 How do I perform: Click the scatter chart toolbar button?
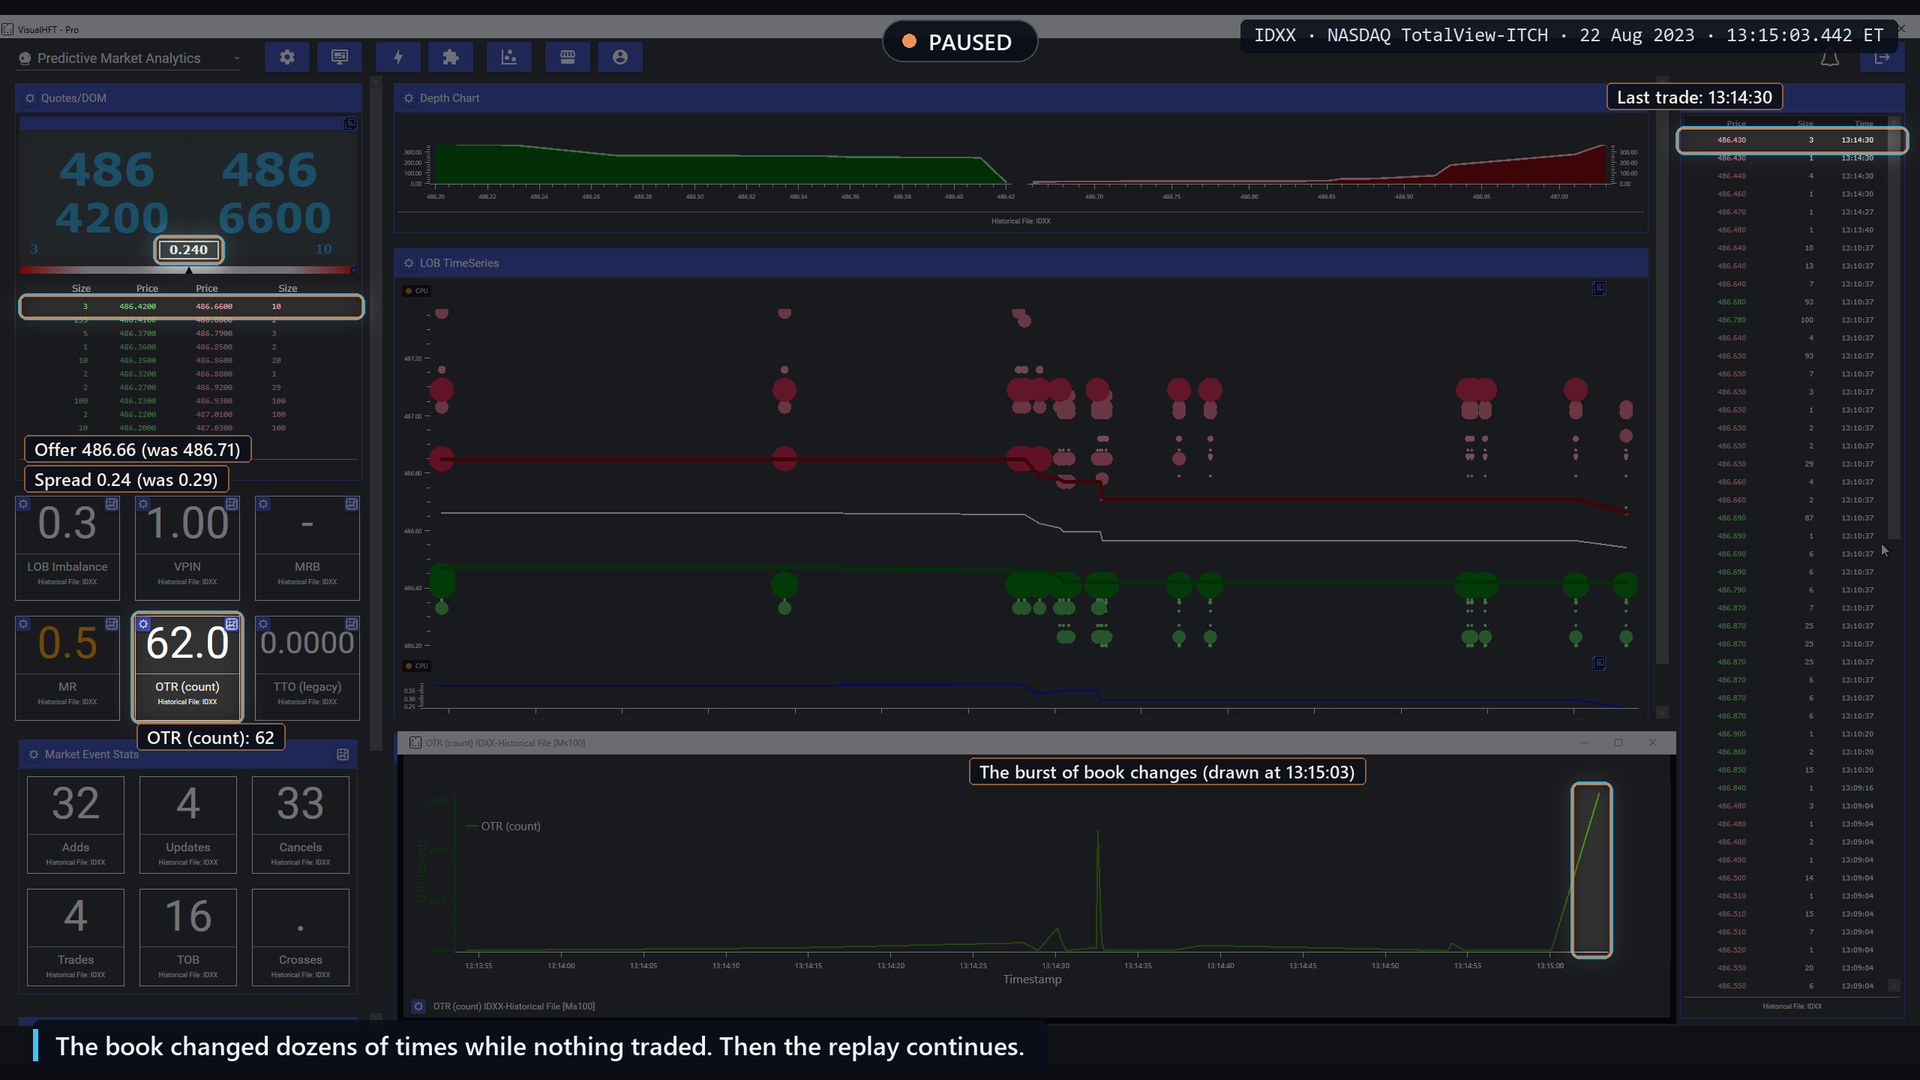tap(509, 57)
